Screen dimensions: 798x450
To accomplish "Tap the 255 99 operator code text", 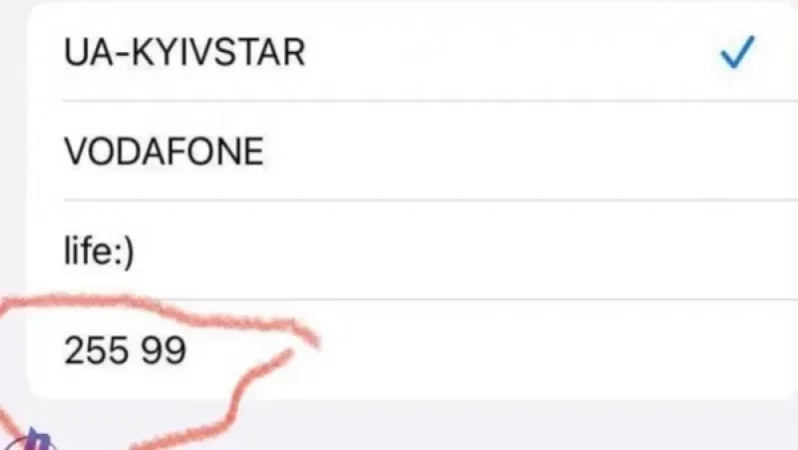I will point(125,351).
